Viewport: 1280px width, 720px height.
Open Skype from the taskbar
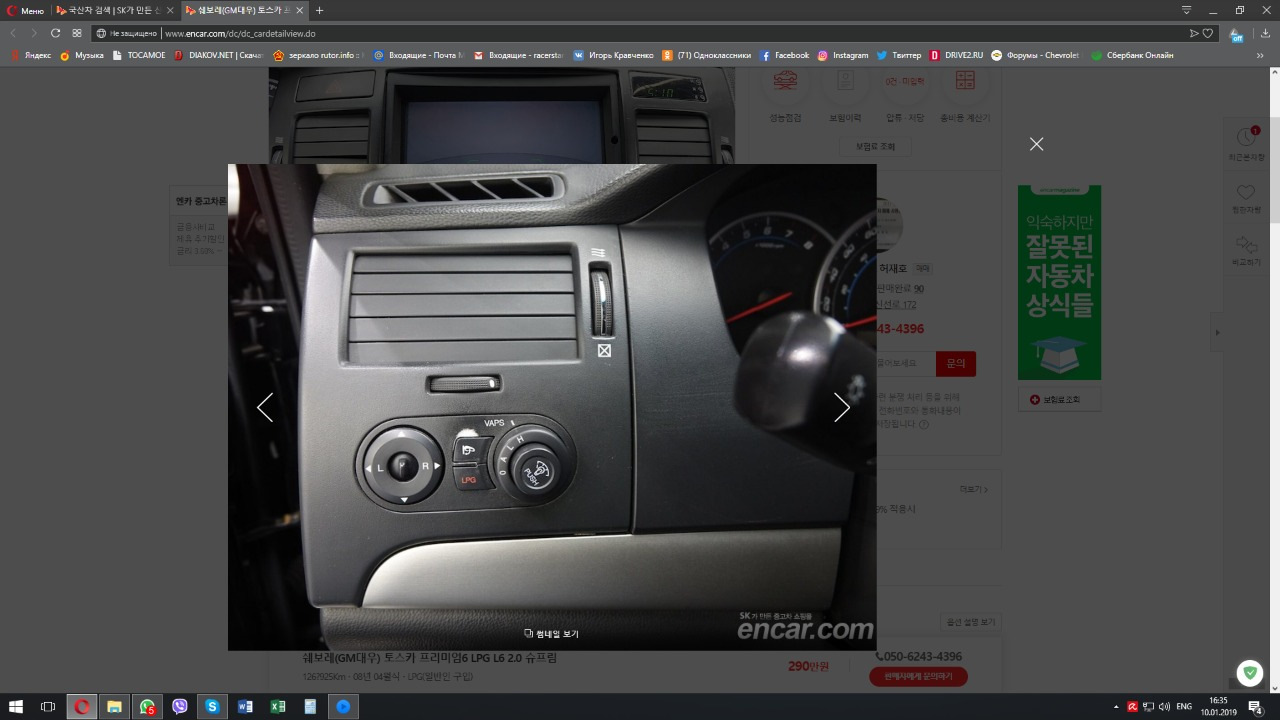(212, 706)
